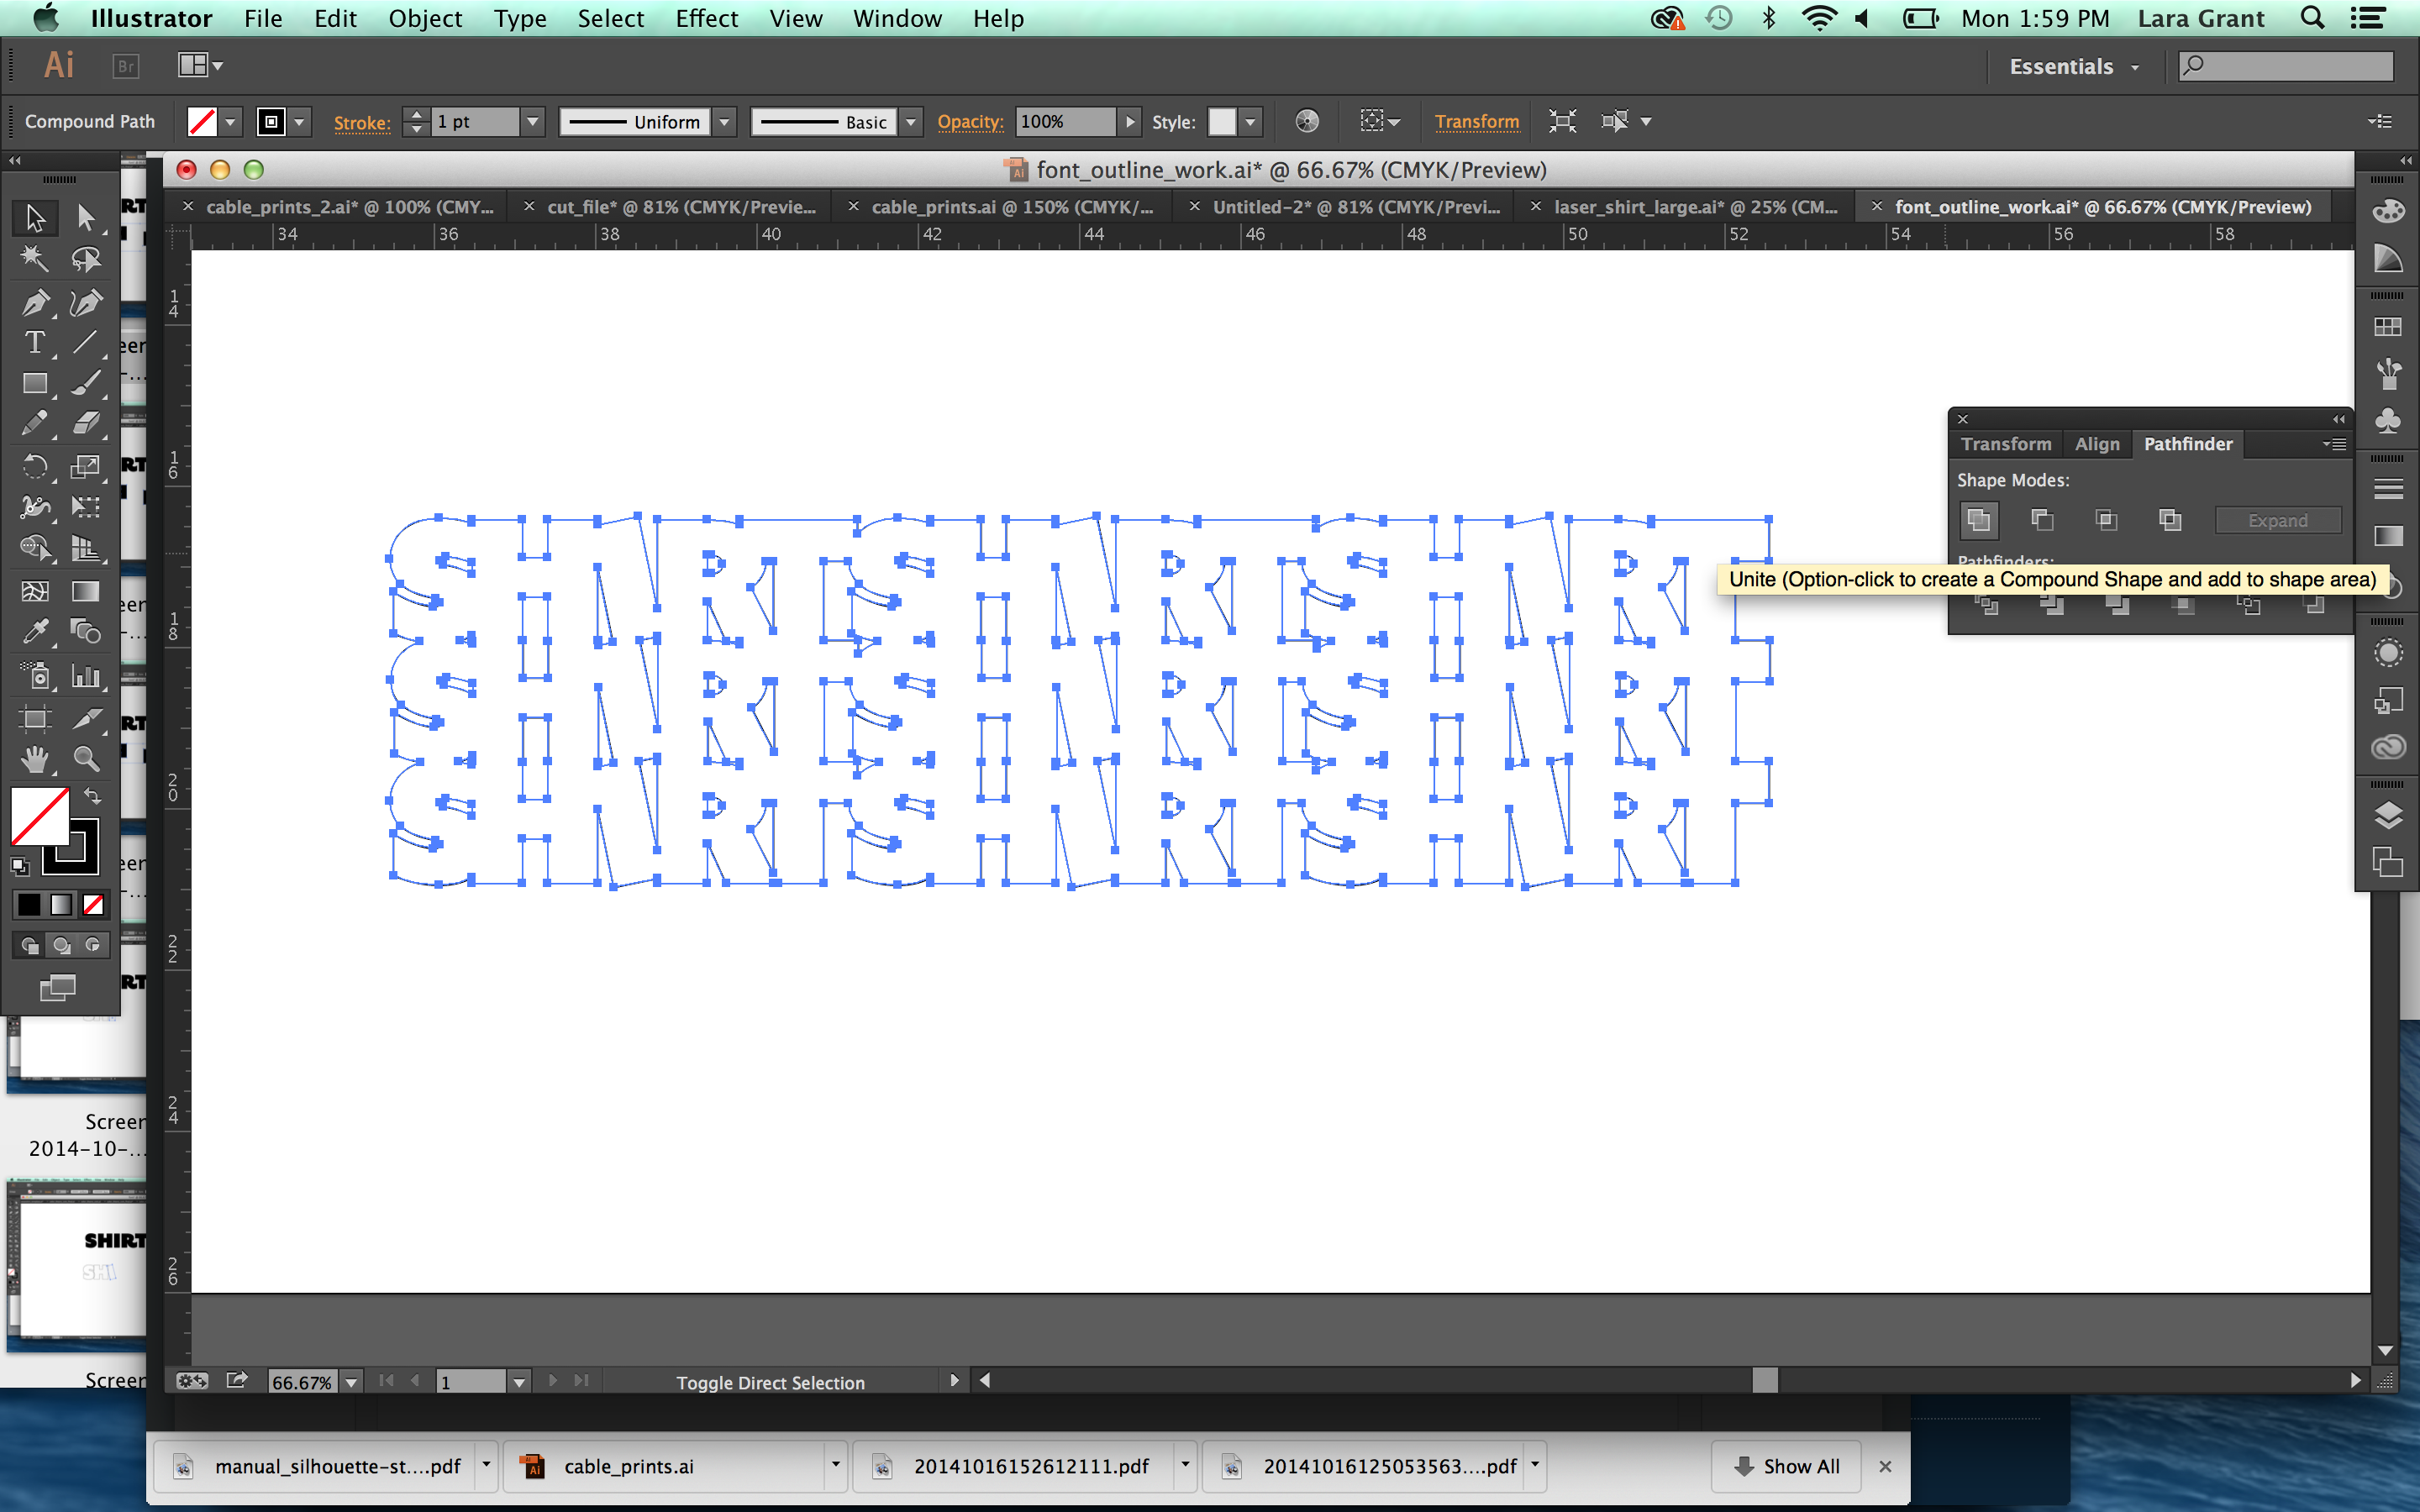Viewport: 2420px width, 1512px height.
Task: Pick the Lasso tool
Action: point(86,259)
